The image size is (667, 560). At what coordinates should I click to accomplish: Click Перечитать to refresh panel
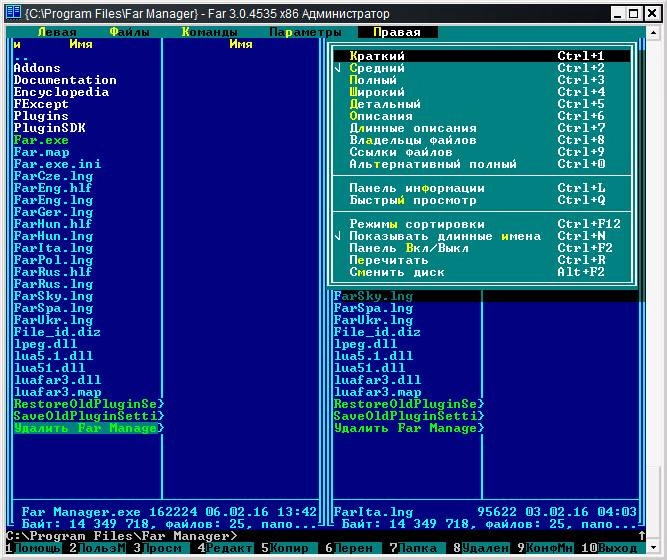pos(482,260)
